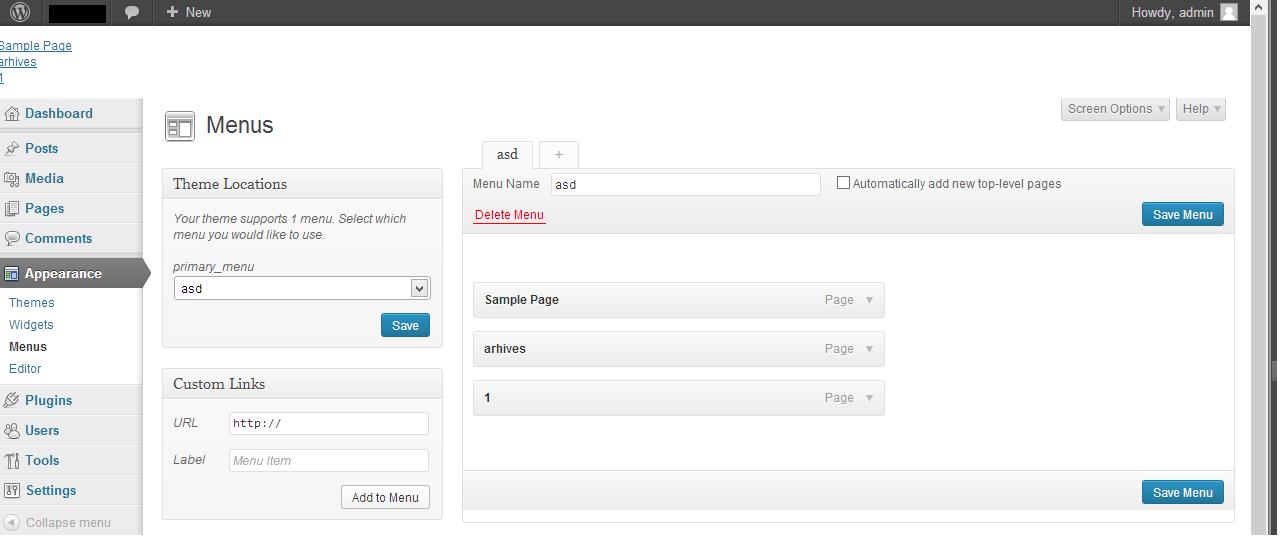The height and width of the screenshot is (540, 1281).
Task: Click the WordPress logo icon
Action: click(x=20, y=12)
